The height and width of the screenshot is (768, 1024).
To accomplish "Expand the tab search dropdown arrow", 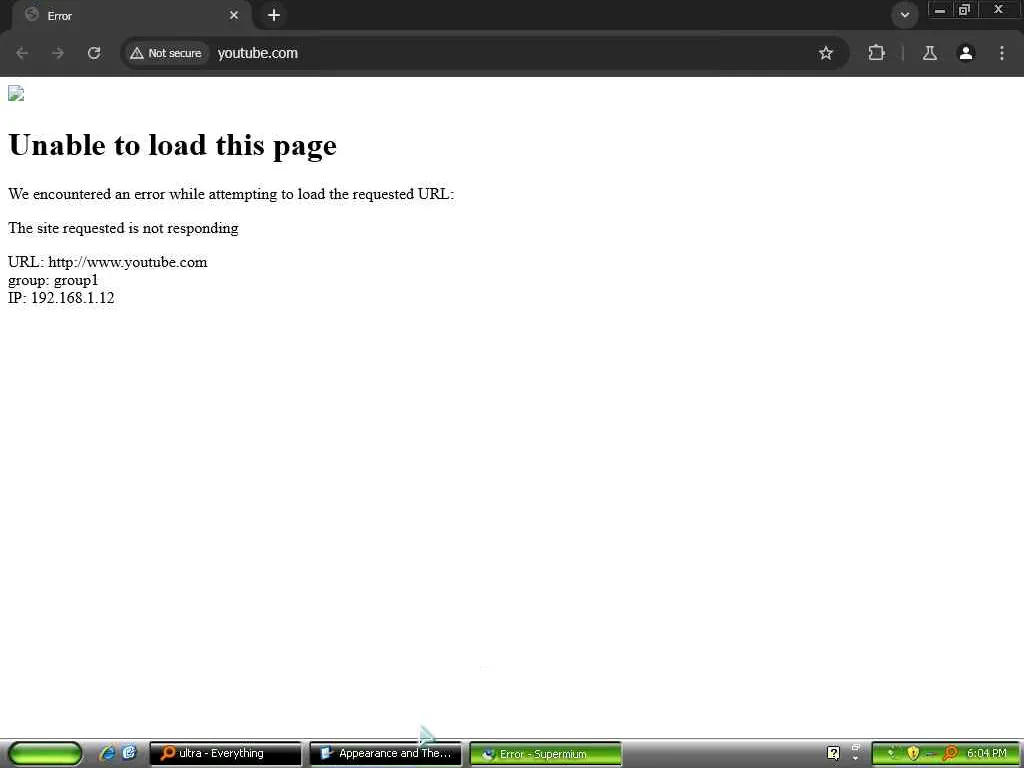I will (904, 14).
